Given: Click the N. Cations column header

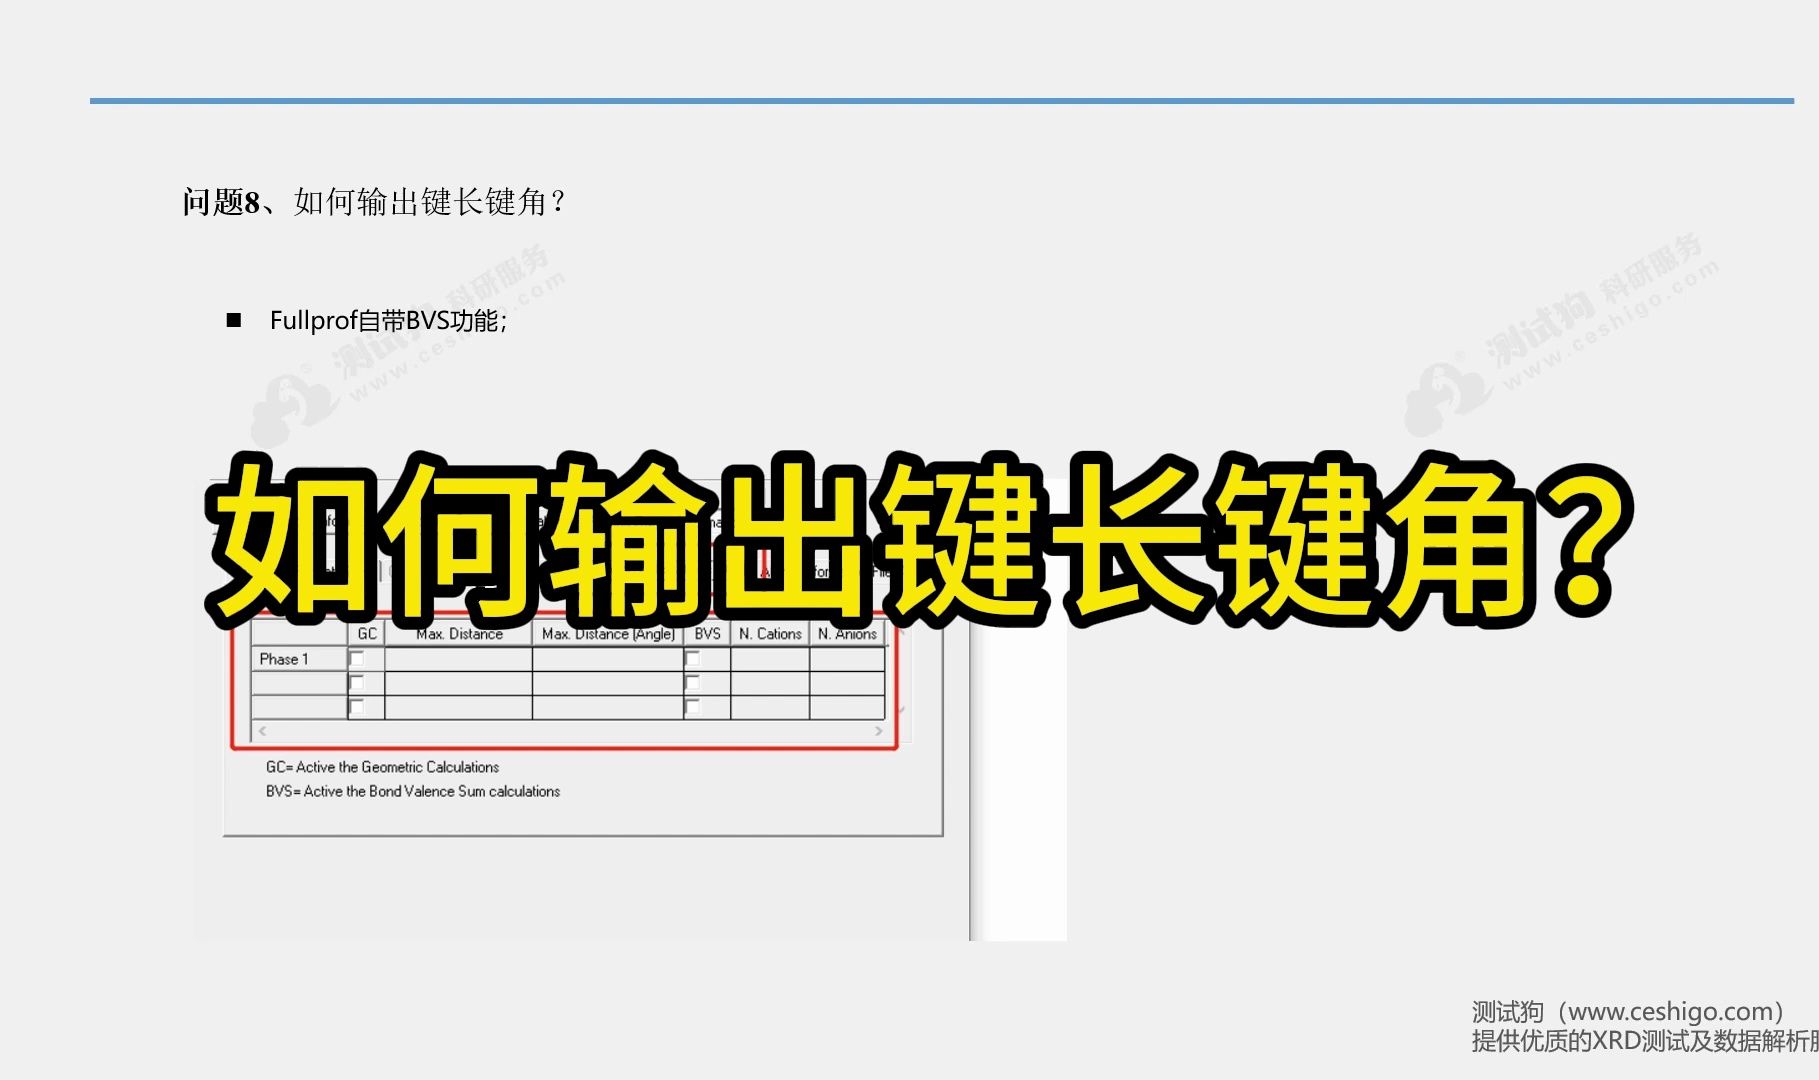Looking at the screenshot, I should 770,634.
